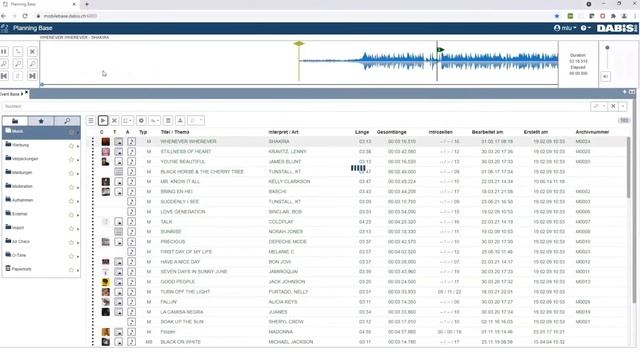640x360 pixels.
Task: Click the X remove icon in table toolbar
Action: point(115,120)
